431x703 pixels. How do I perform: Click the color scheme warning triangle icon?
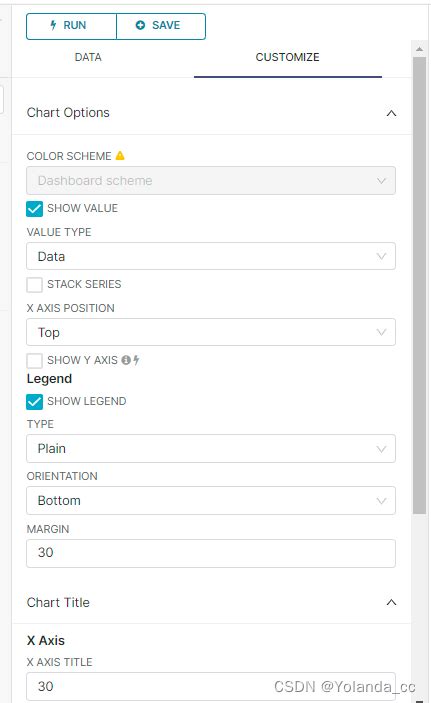pos(120,156)
